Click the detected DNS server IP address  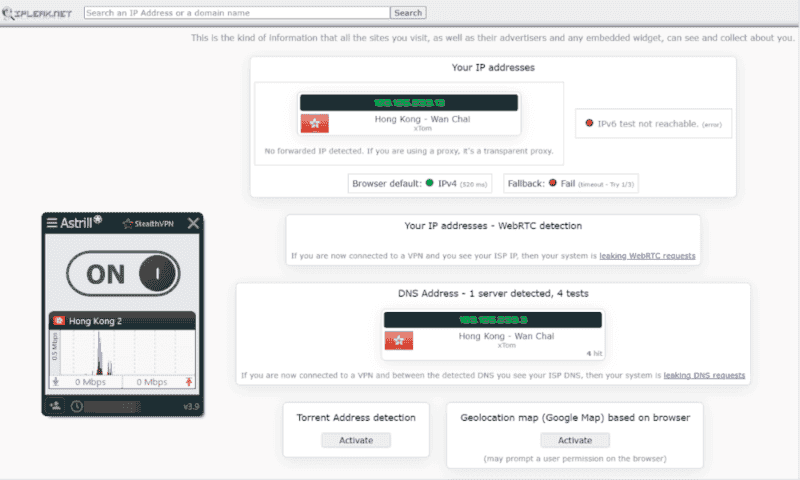(x=493, y=320)
